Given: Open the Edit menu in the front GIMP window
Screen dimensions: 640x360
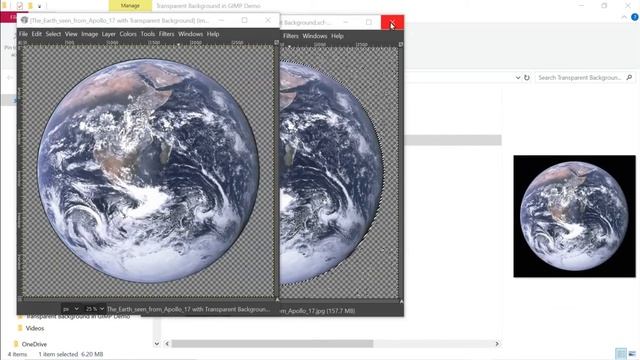Looking at the screenshot, I should 37,34.
